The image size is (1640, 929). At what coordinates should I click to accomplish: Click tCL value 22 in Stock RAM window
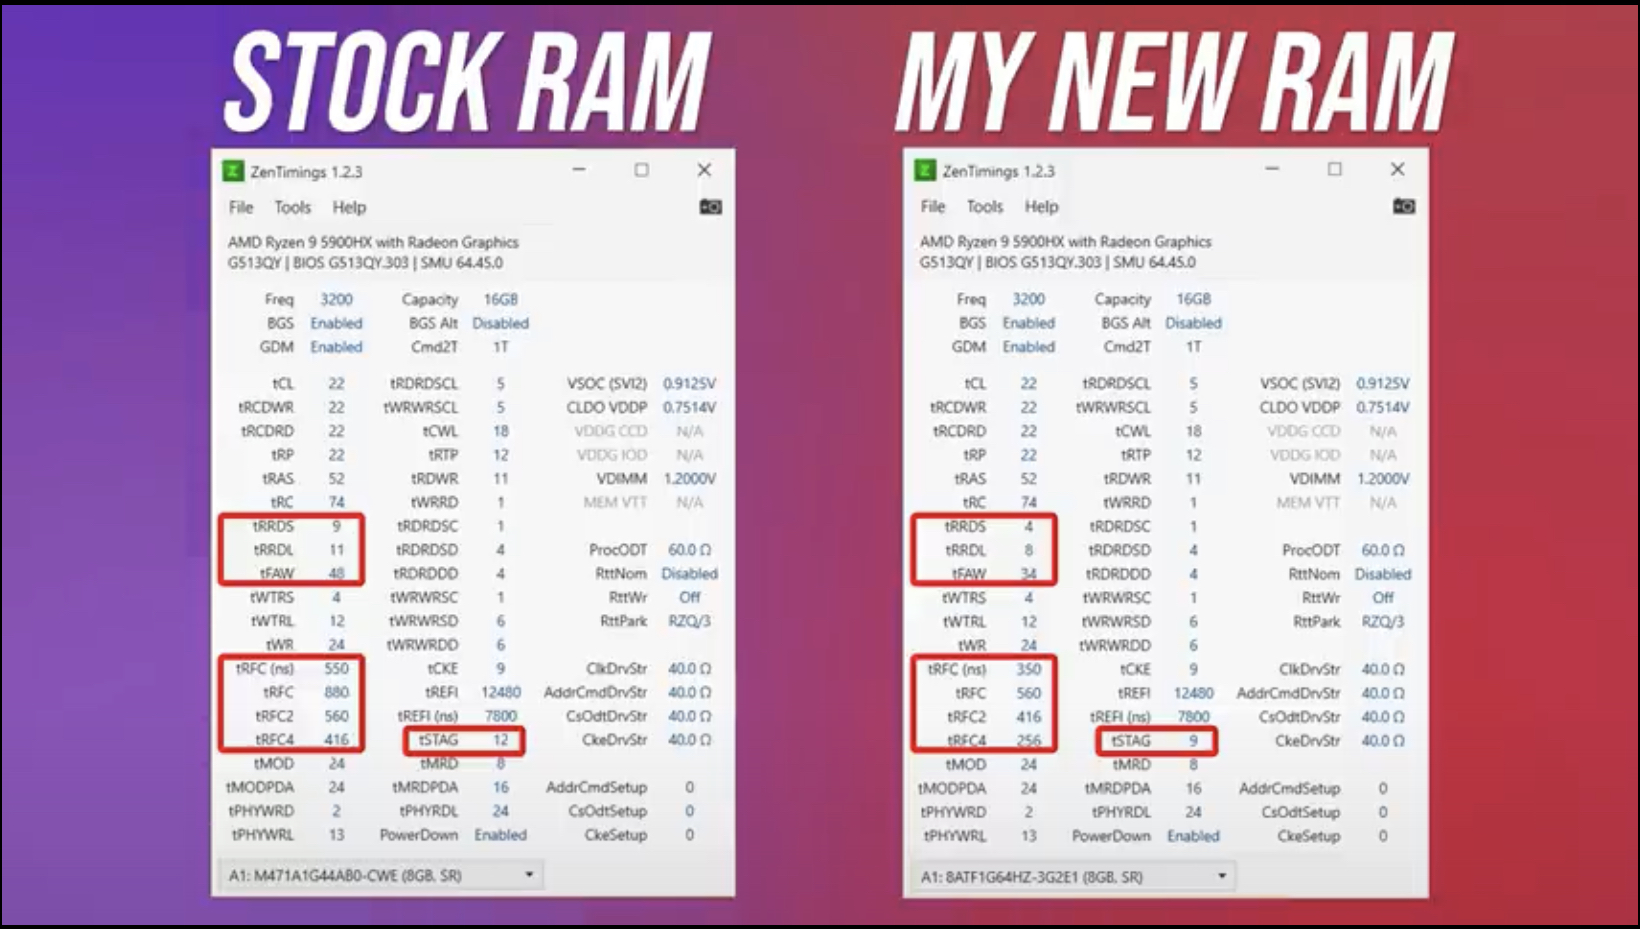tap(336, 383)
